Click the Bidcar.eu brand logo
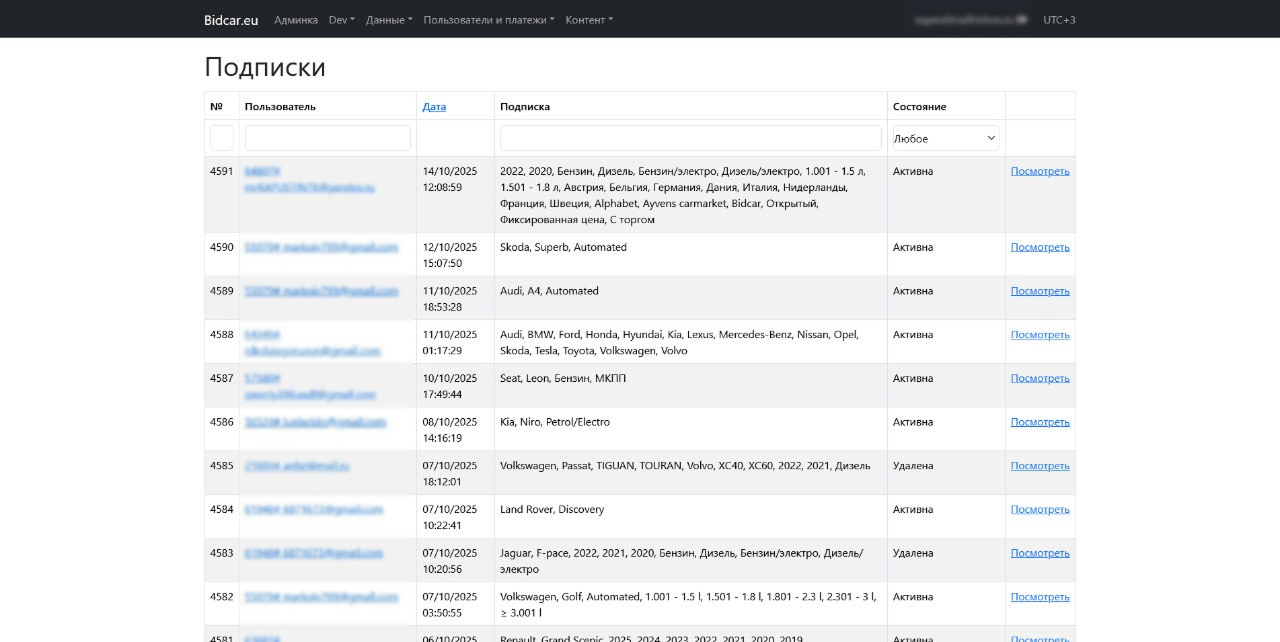 pyautogui.click(x=231, y=19)
